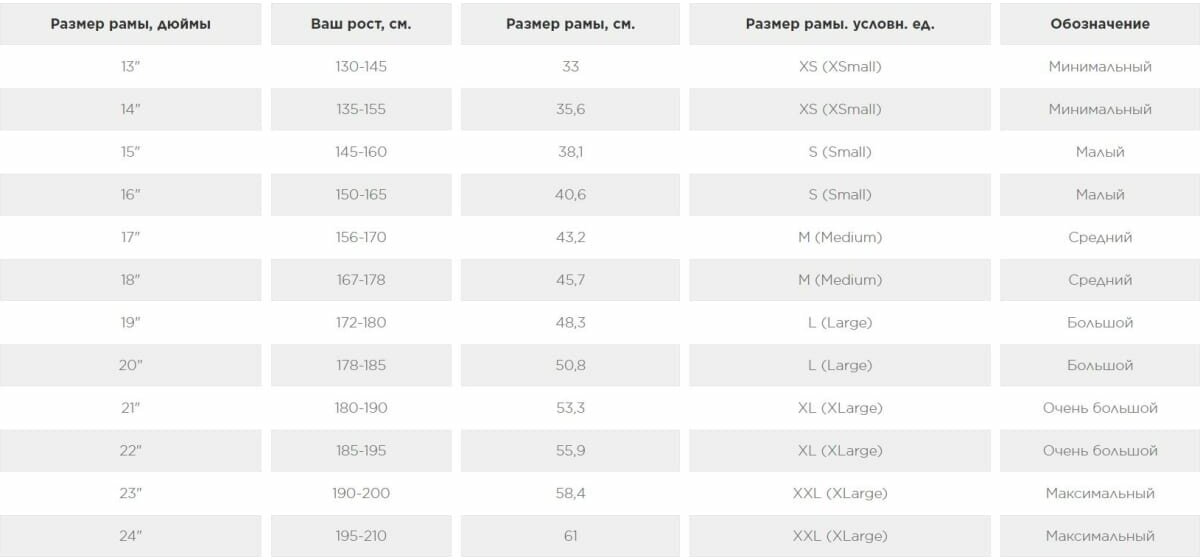Click the "Размер рамы, дюймы" column header
Image resolution: width=1200 pixels, height=560 pixels.
coord(131,24)
